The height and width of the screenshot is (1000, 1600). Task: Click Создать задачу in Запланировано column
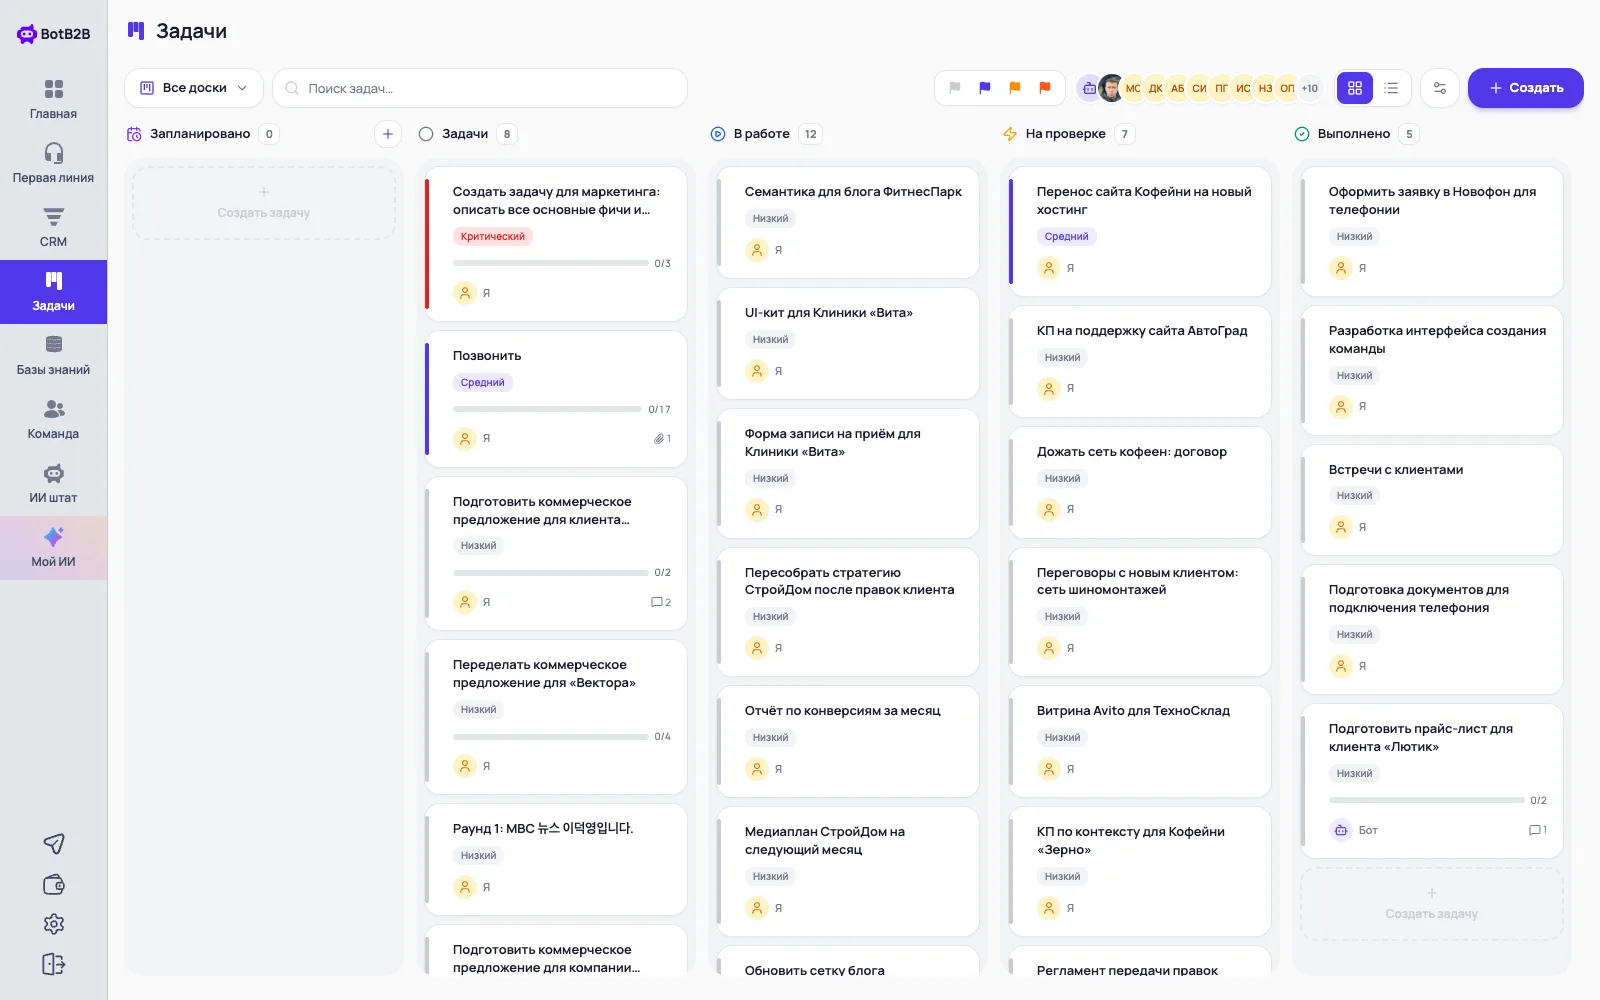[264, 203]
